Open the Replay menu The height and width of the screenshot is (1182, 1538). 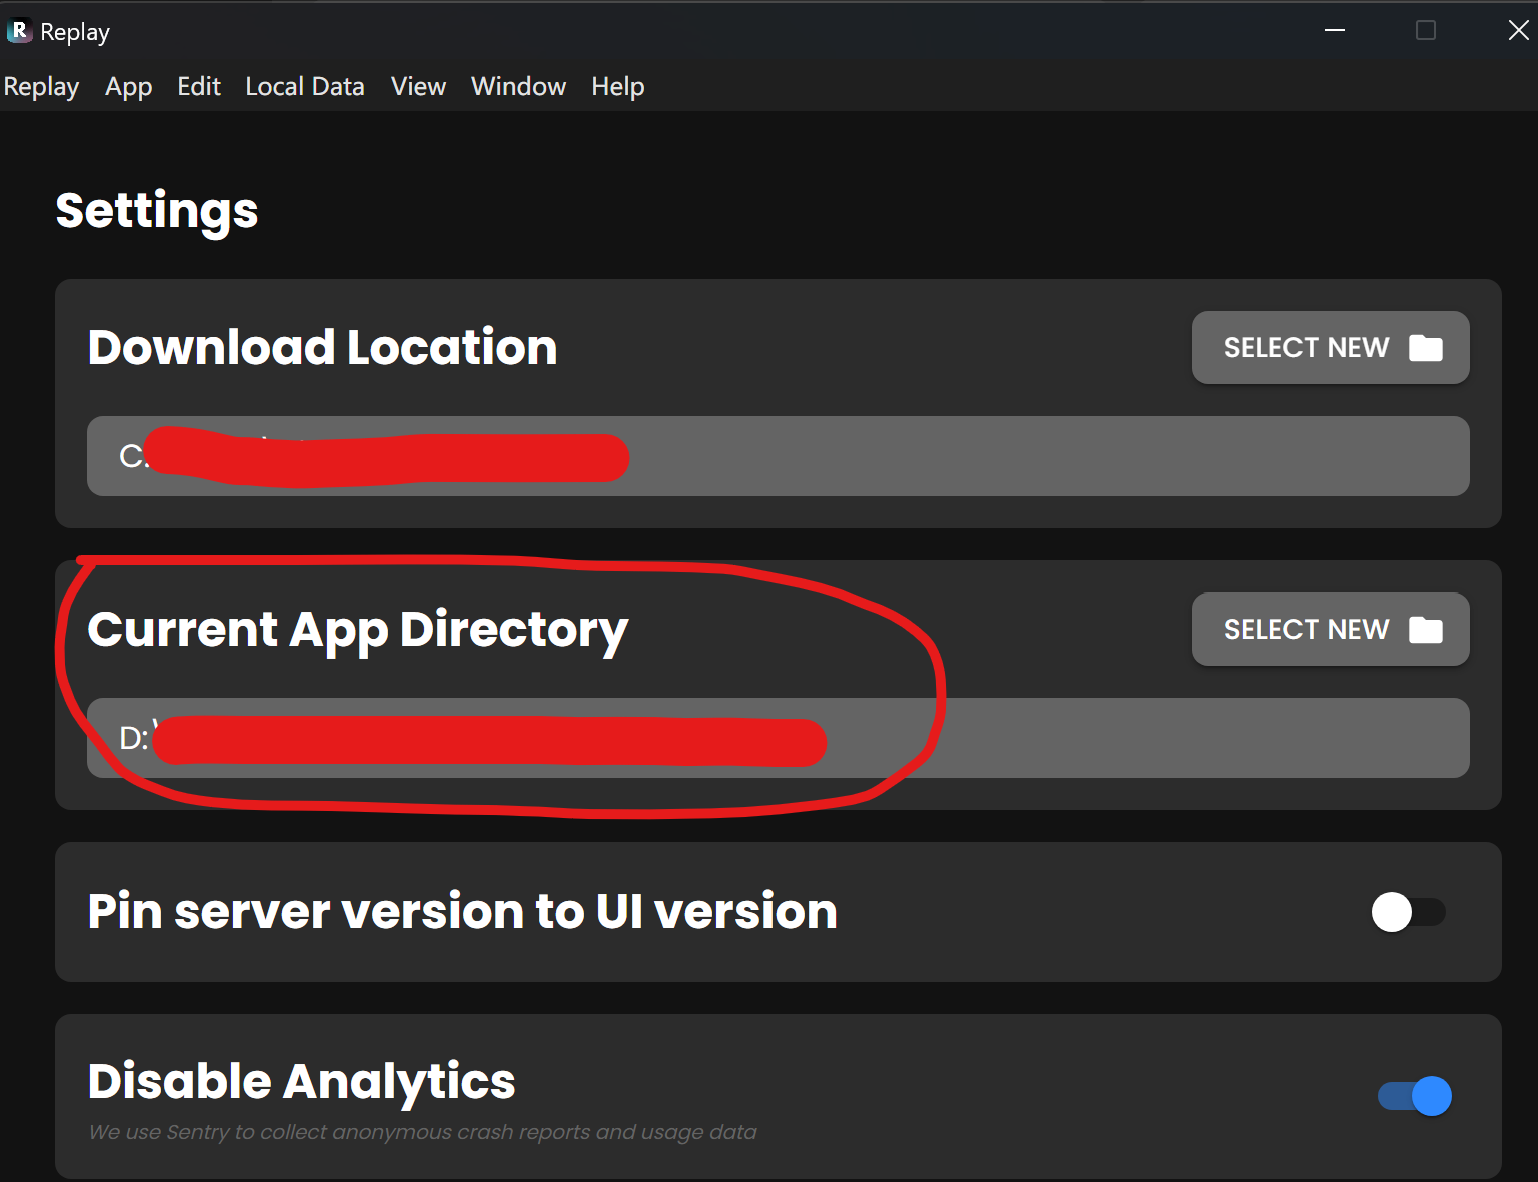pos(41,87)
